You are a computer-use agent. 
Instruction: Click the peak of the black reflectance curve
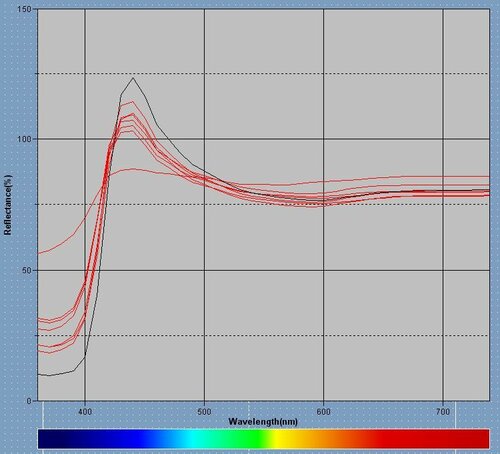[x=133, y=78]
